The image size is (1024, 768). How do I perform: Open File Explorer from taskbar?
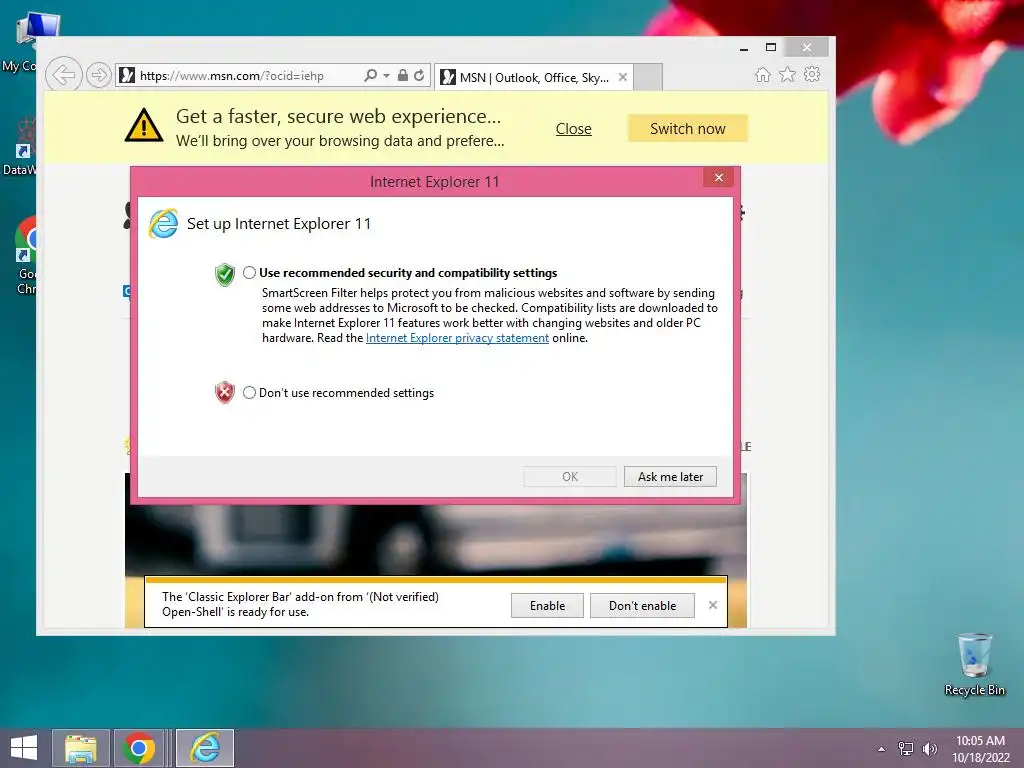click(x=81, y=748)
